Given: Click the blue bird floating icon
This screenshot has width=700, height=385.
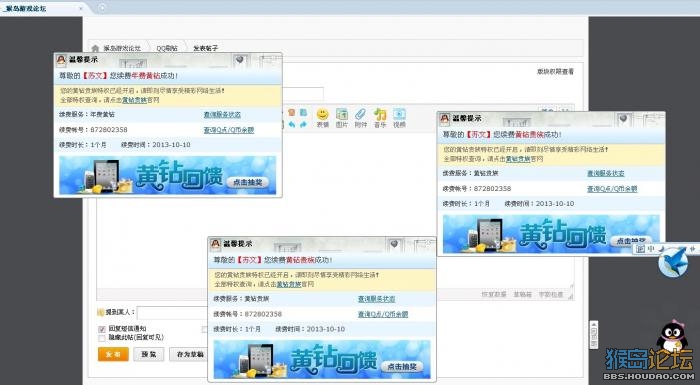Looking at the screenshot, I should click(x=673, y=262).
